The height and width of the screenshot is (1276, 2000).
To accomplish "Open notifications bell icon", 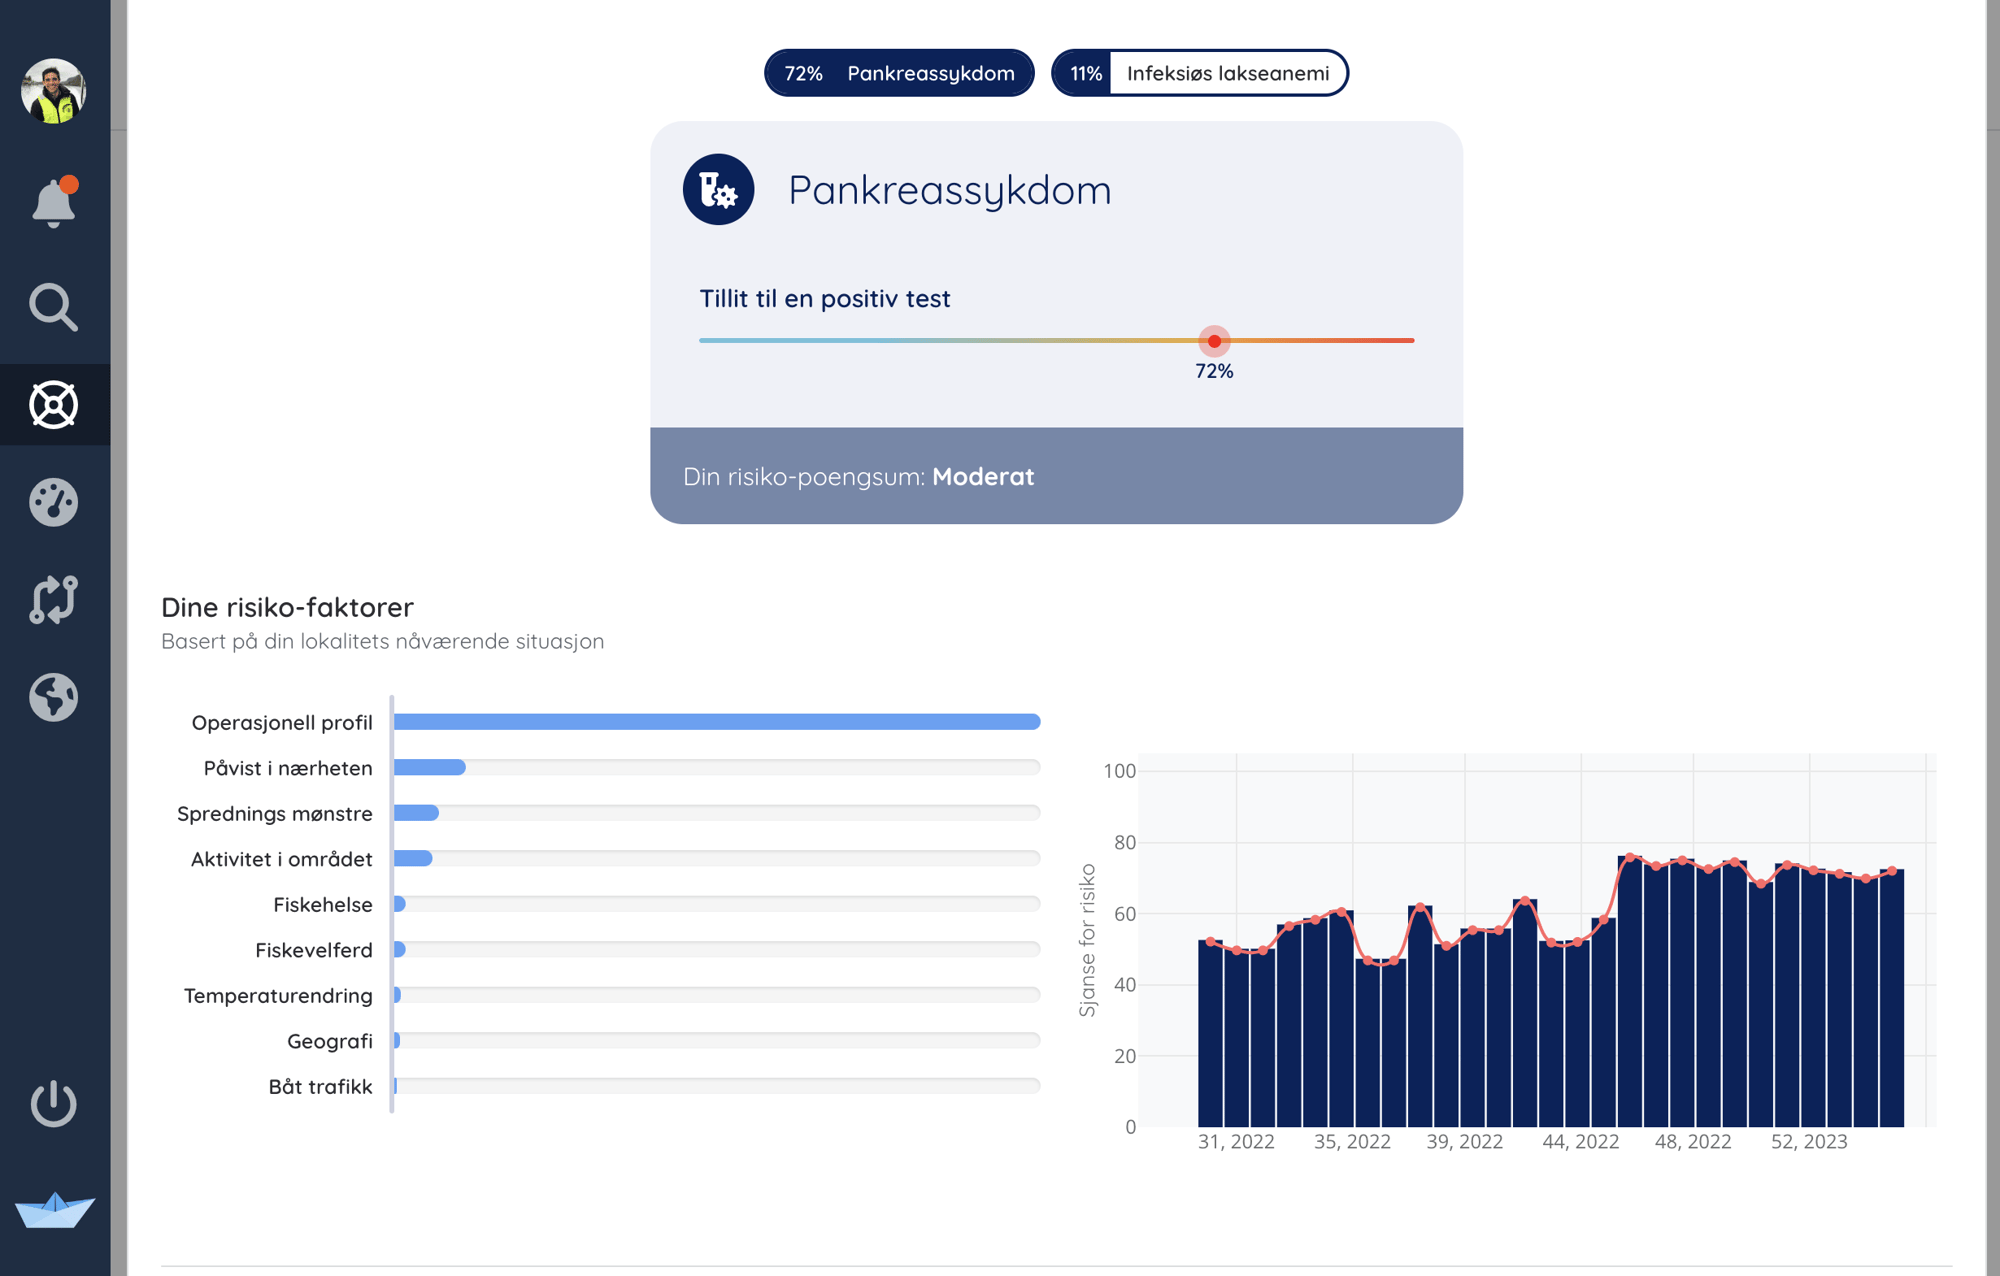I will tap(54, 203).
